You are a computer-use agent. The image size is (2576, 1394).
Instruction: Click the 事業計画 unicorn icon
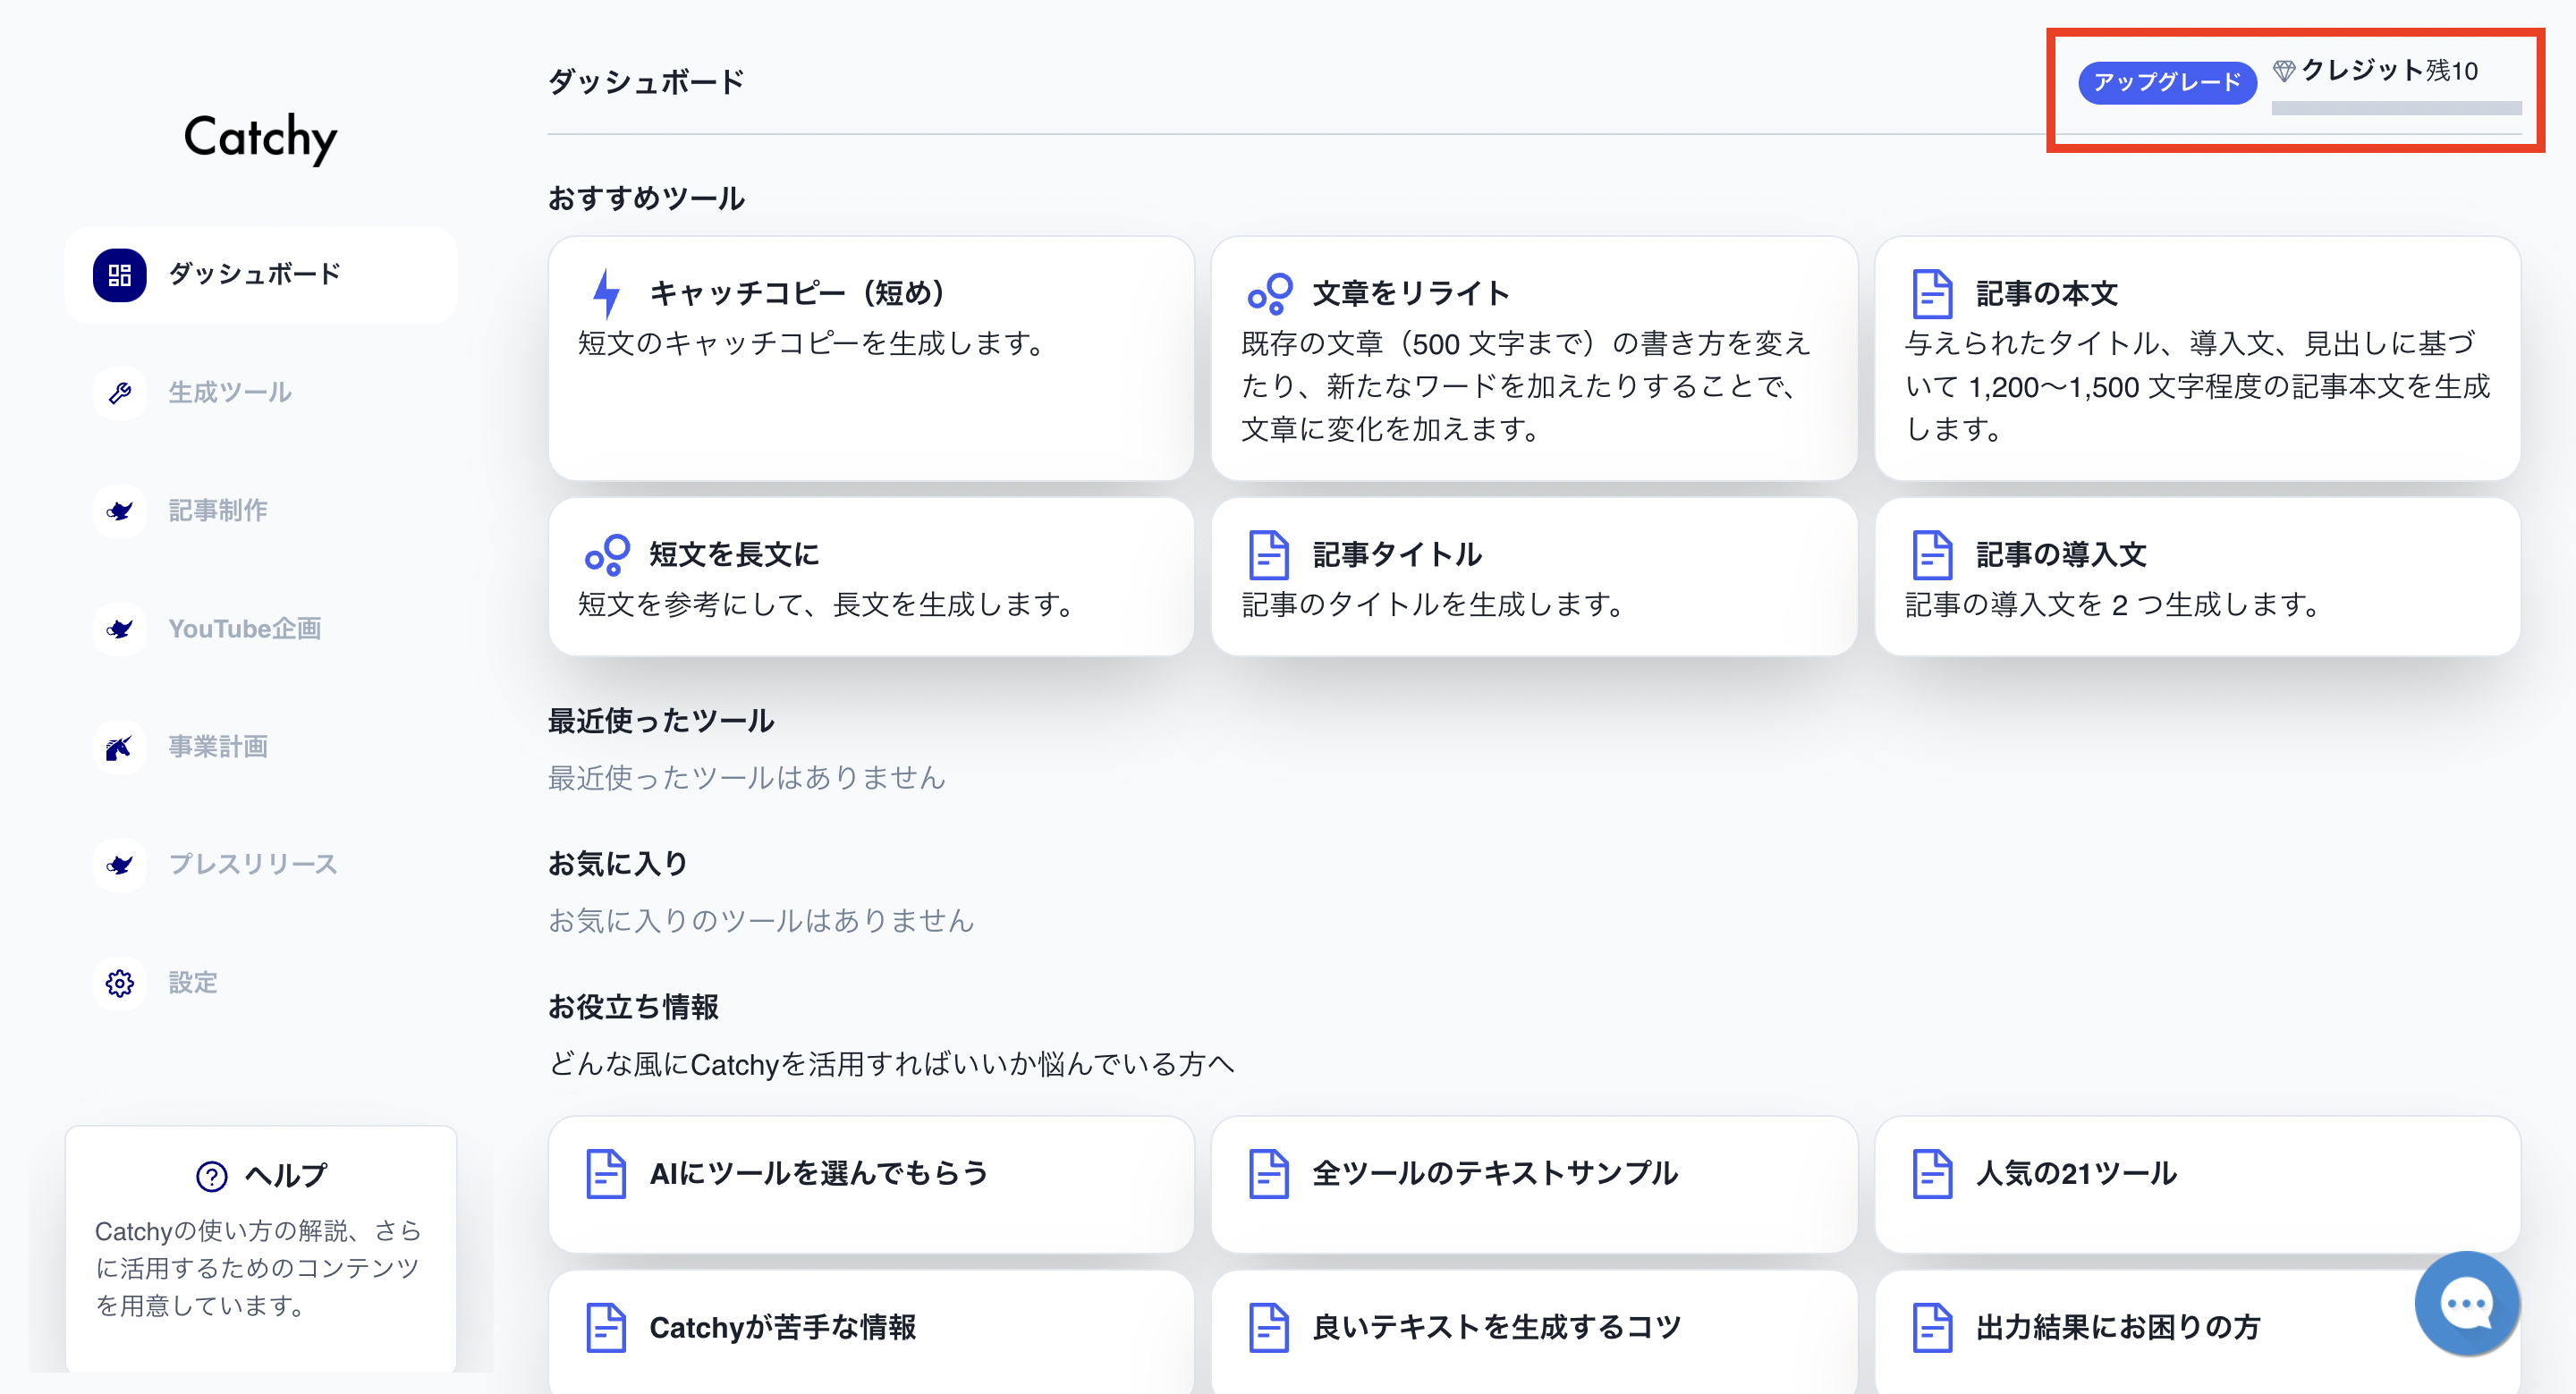pos(119,747)
